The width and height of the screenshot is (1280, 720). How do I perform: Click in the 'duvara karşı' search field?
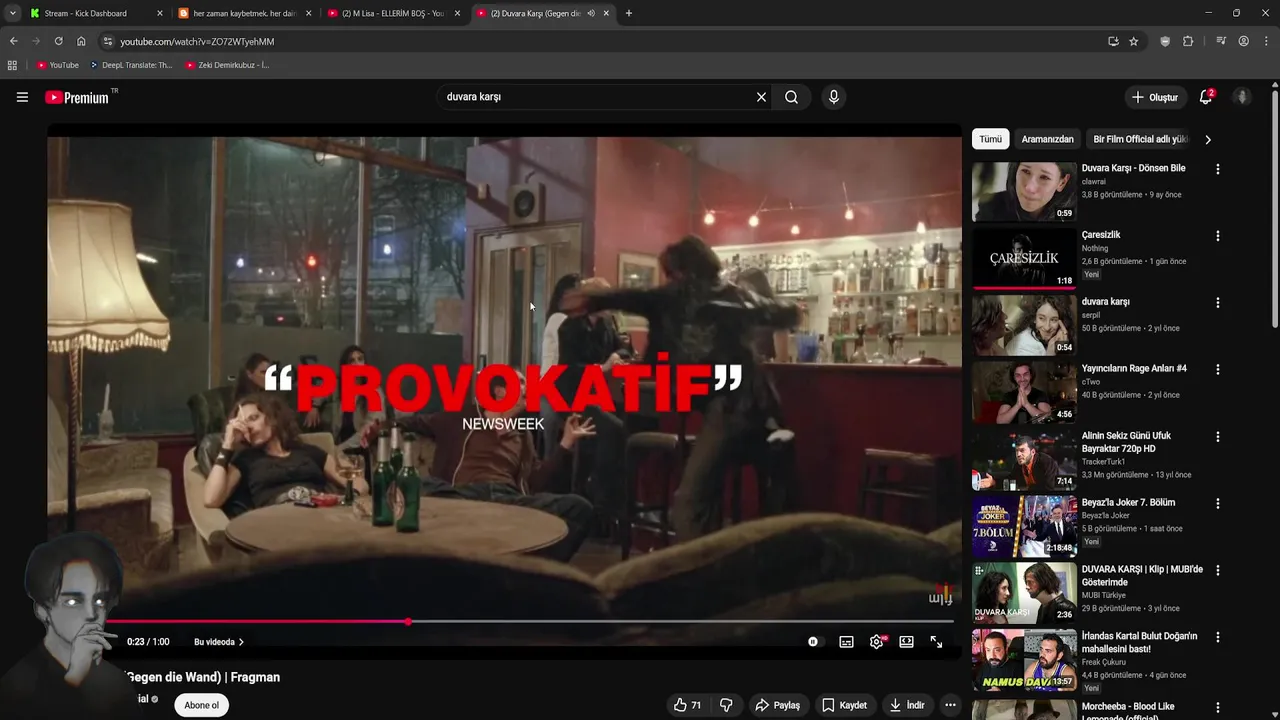[x=595, y=97]
